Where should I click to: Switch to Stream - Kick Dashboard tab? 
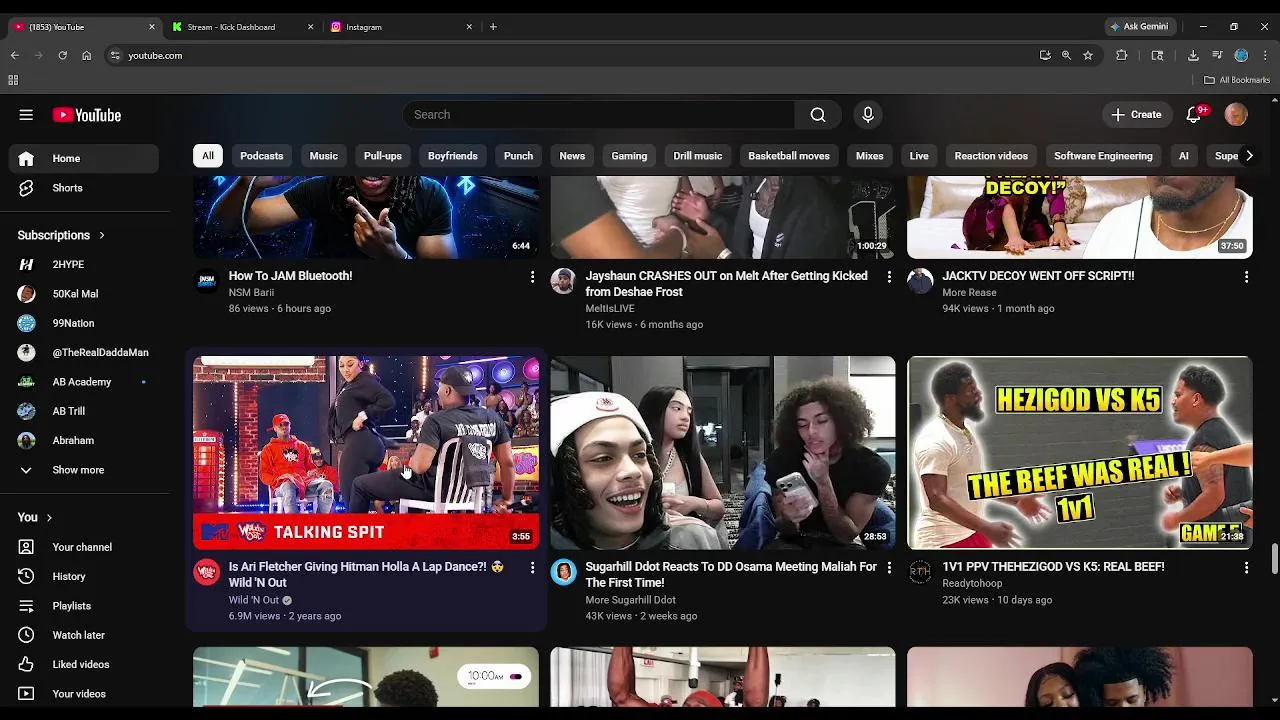[241, 27]
